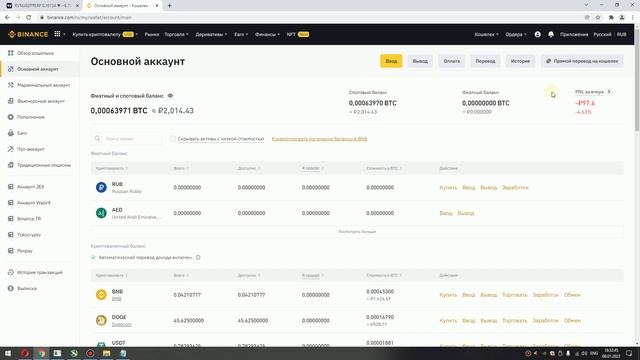
Task: Open the sidebar Earn section
Action: point(22,133)
